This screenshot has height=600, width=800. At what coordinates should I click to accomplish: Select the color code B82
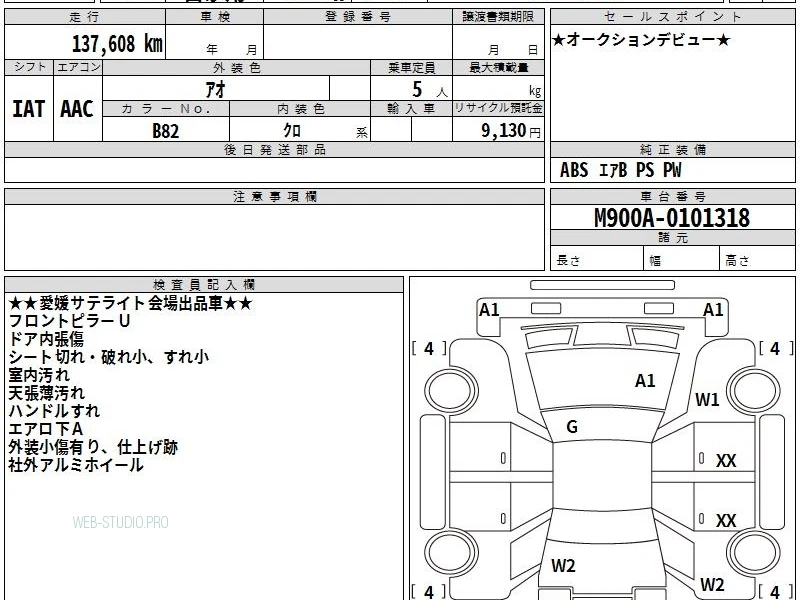pyautogui.click(x=166, y=131)
